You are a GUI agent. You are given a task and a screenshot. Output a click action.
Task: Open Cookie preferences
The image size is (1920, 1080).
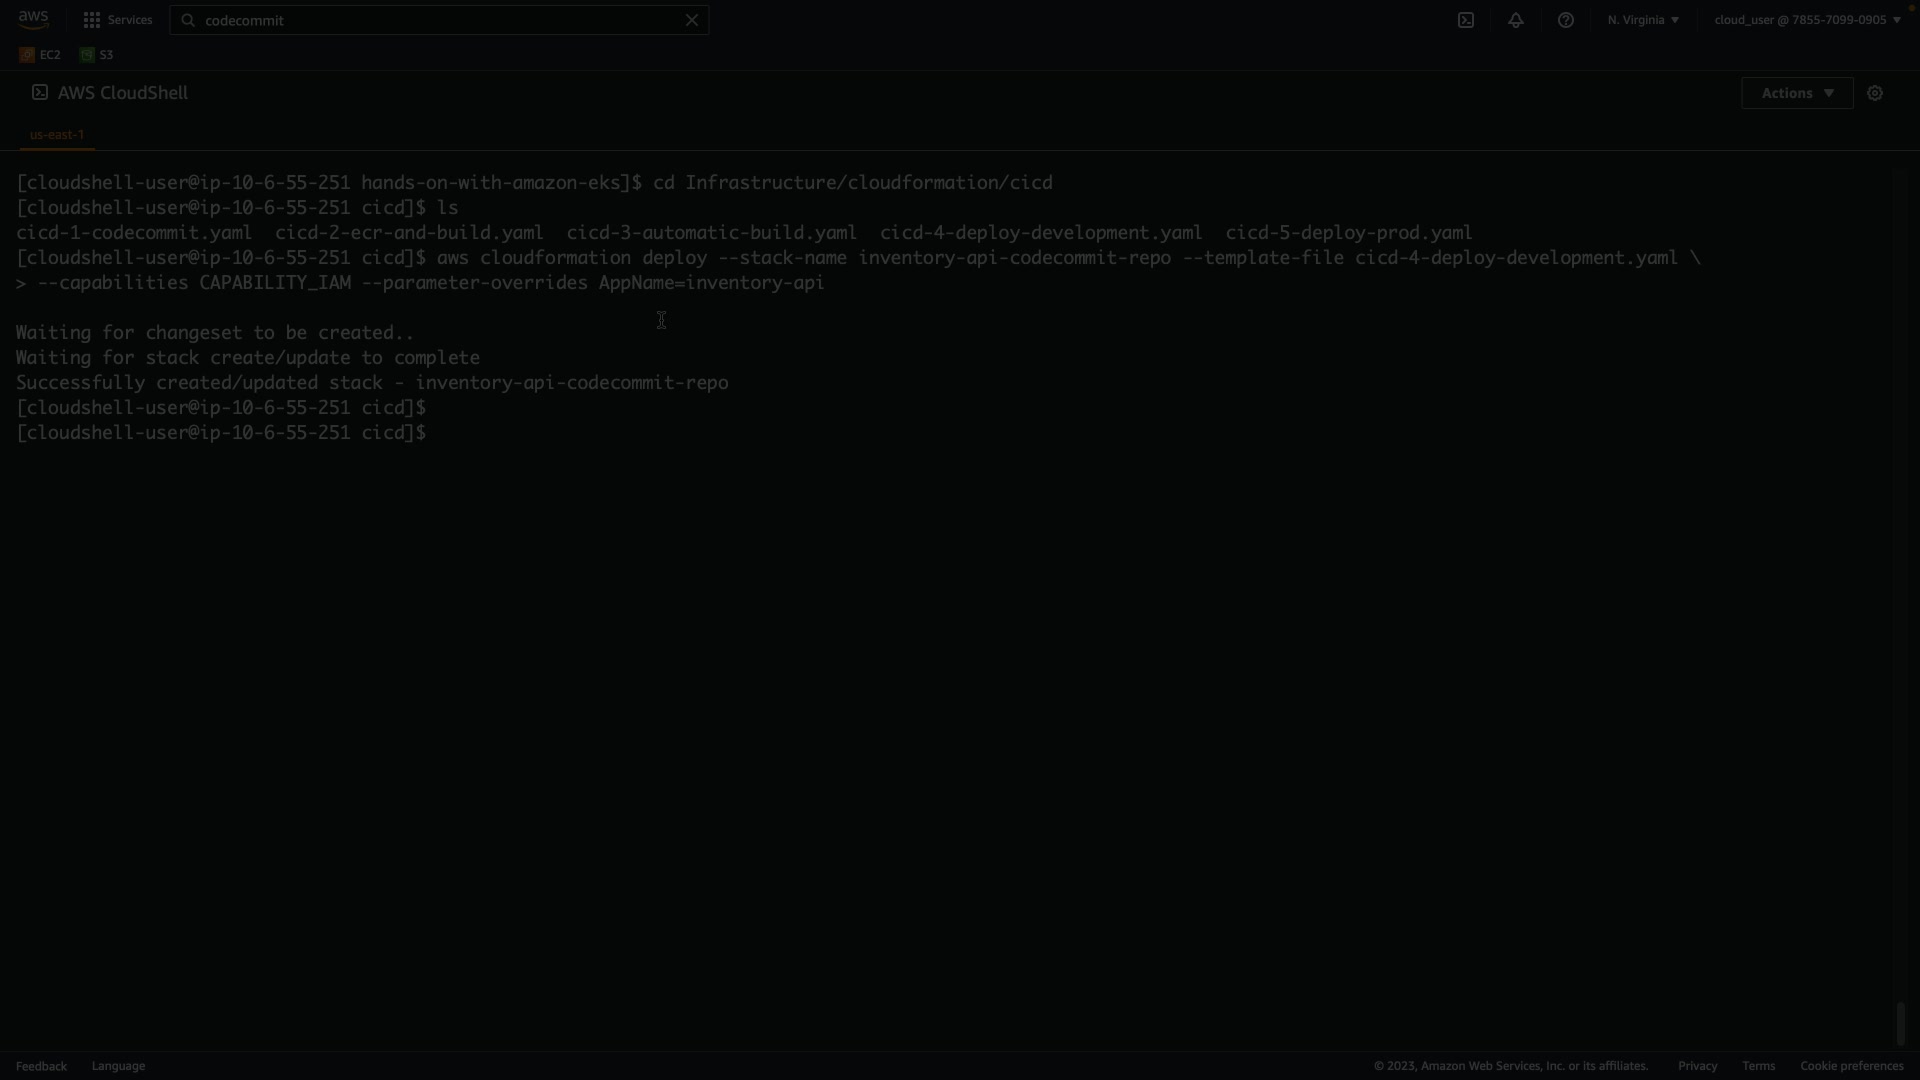coord(1851,1066)
